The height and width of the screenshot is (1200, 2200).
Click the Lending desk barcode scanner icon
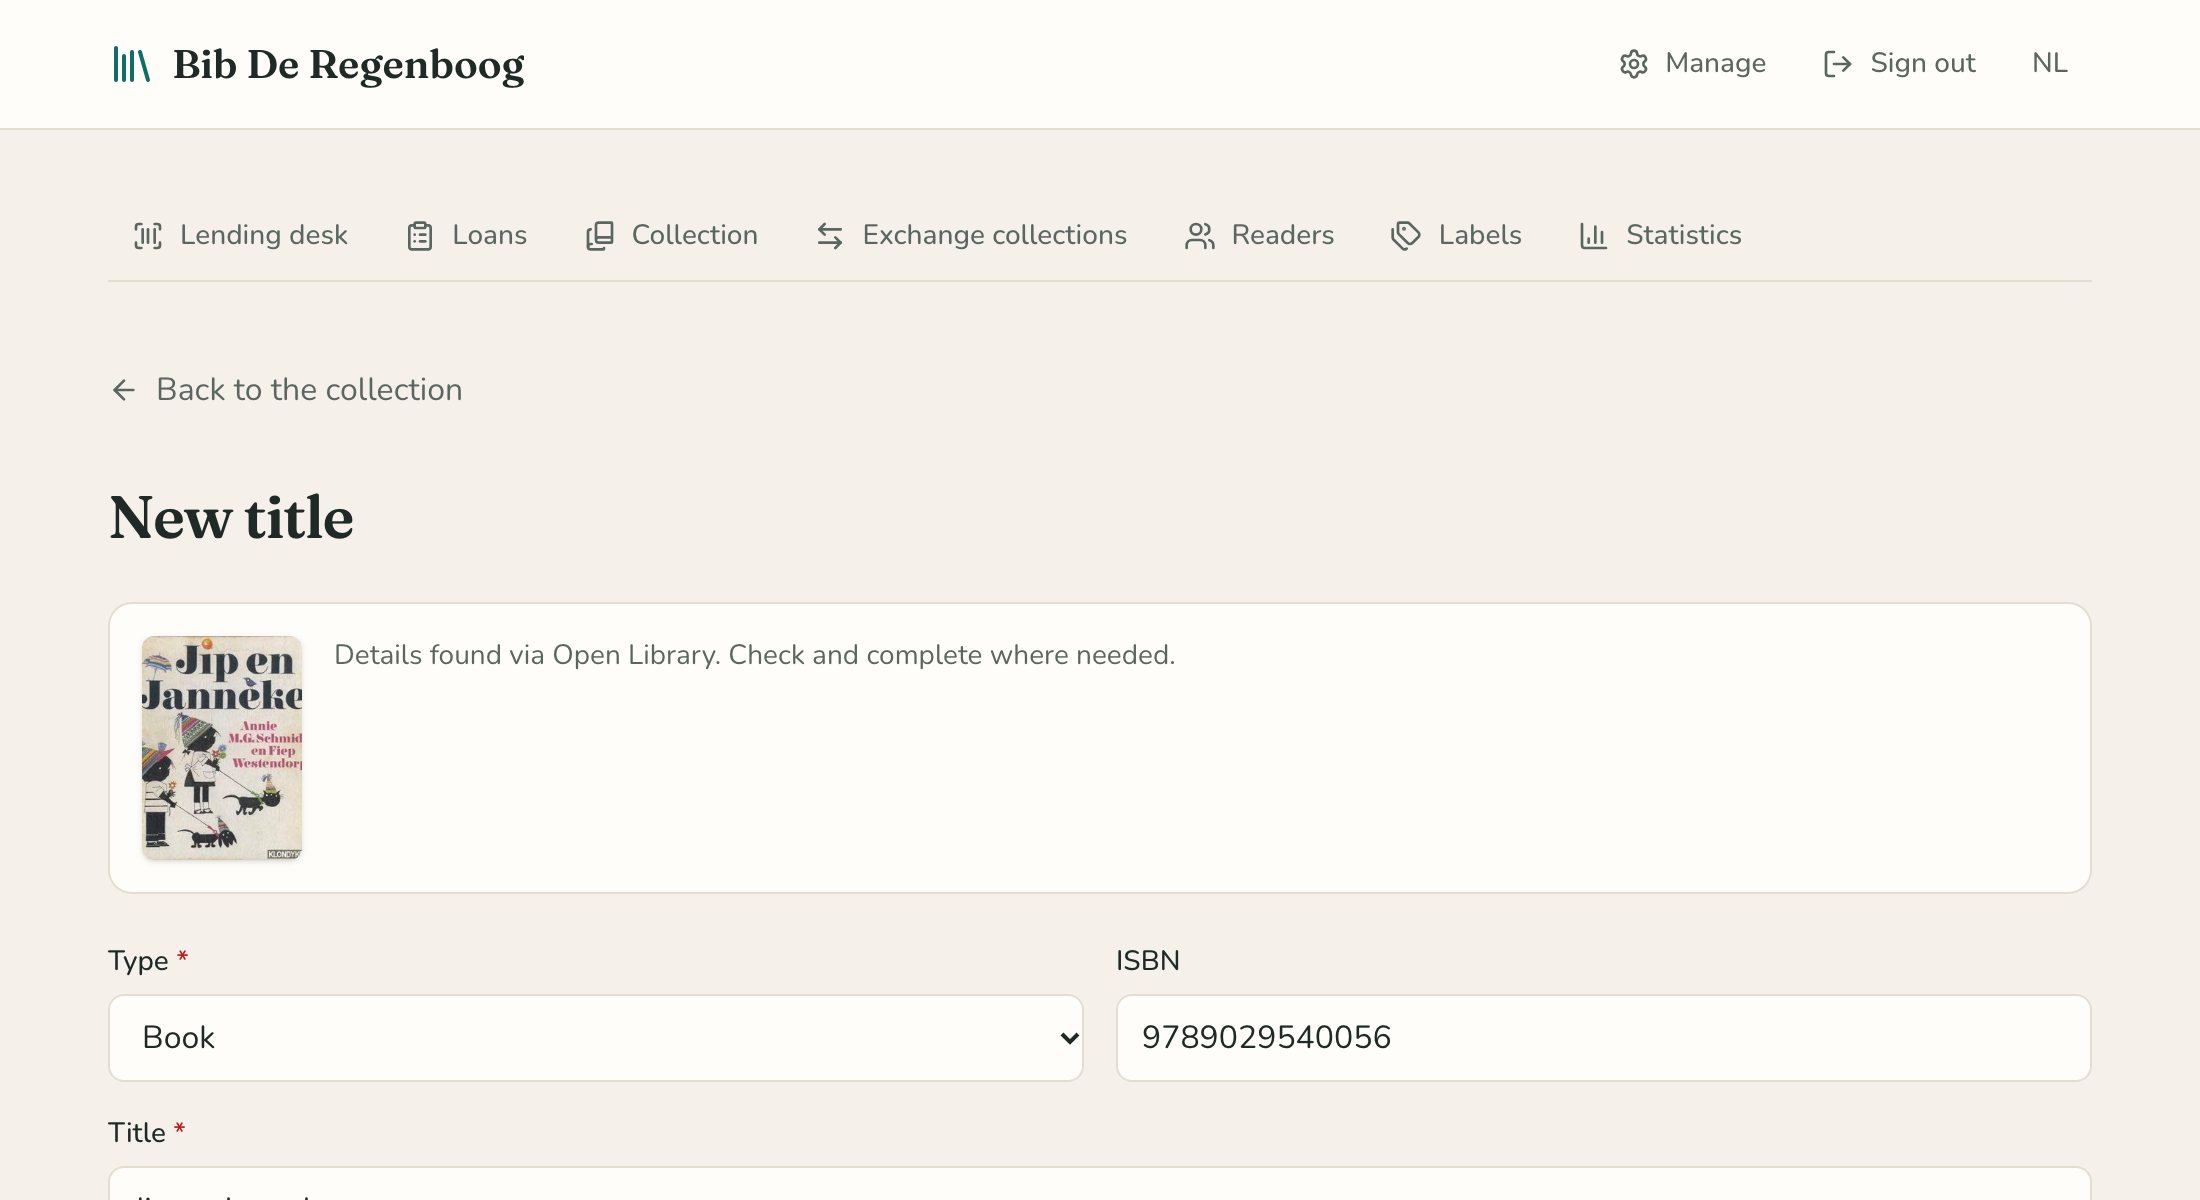pyautogui.click(x=148, y=236)
